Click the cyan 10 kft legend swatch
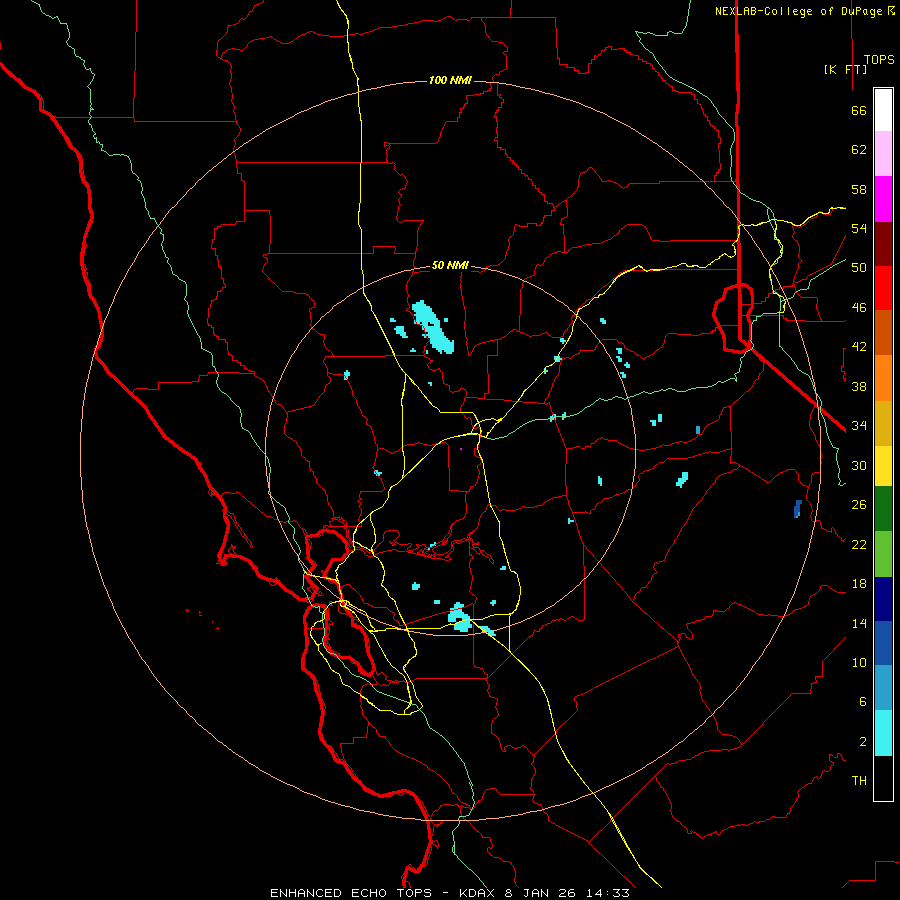This screenshot has width=900, height=900. tap(883, 733)
